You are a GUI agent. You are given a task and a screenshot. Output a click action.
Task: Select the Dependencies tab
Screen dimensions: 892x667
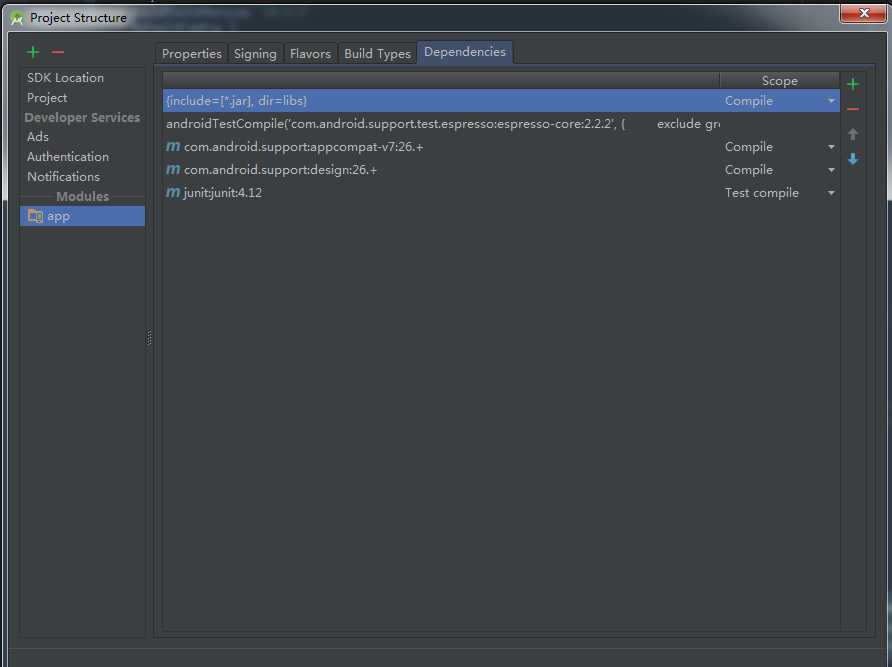point(465,52)
